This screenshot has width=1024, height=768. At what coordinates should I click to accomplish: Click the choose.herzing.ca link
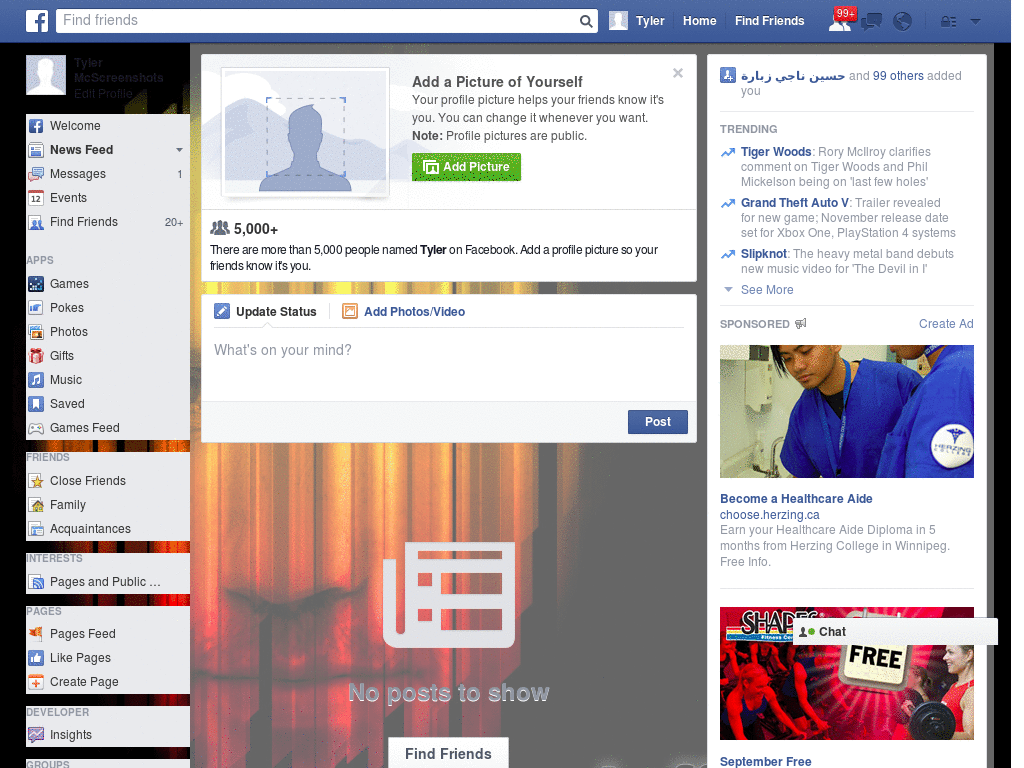tap(769, 515)
